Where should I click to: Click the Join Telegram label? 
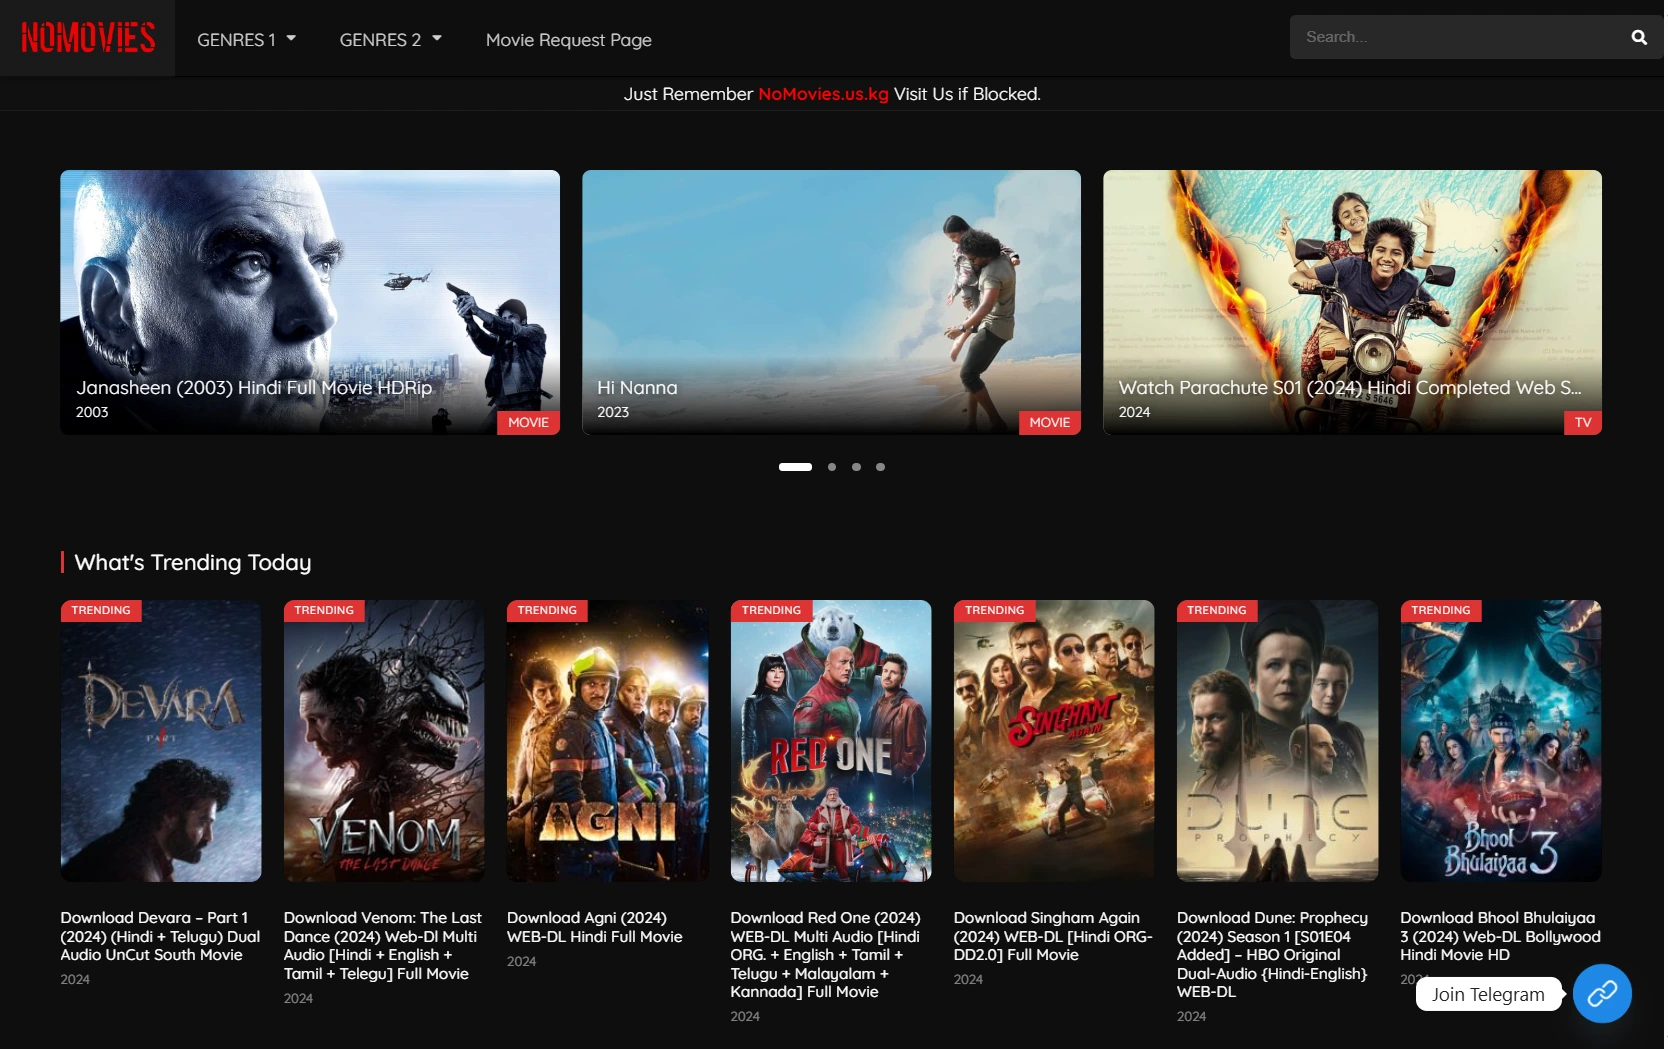[1488, 994]
